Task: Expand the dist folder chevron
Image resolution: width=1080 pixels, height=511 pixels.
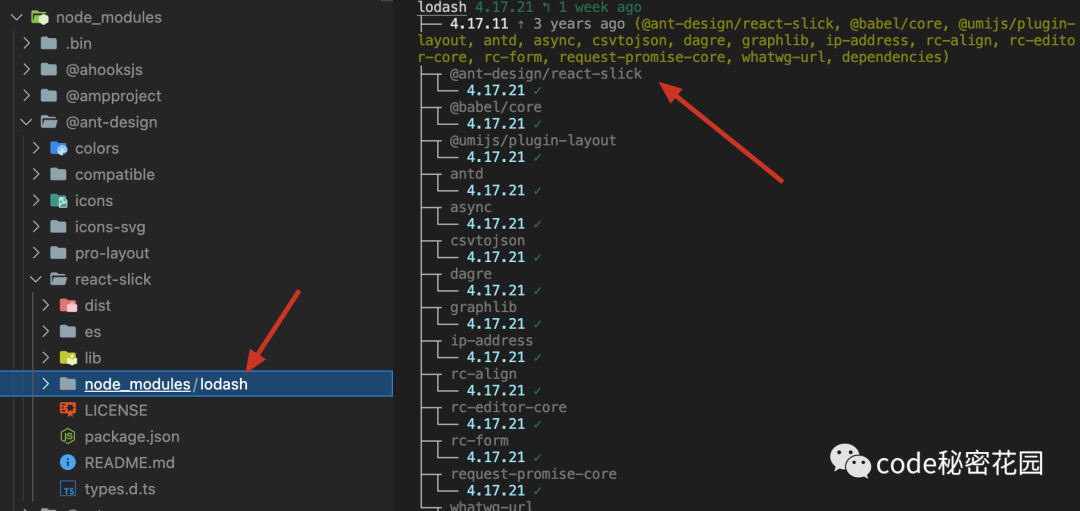Action: (46, 305)
